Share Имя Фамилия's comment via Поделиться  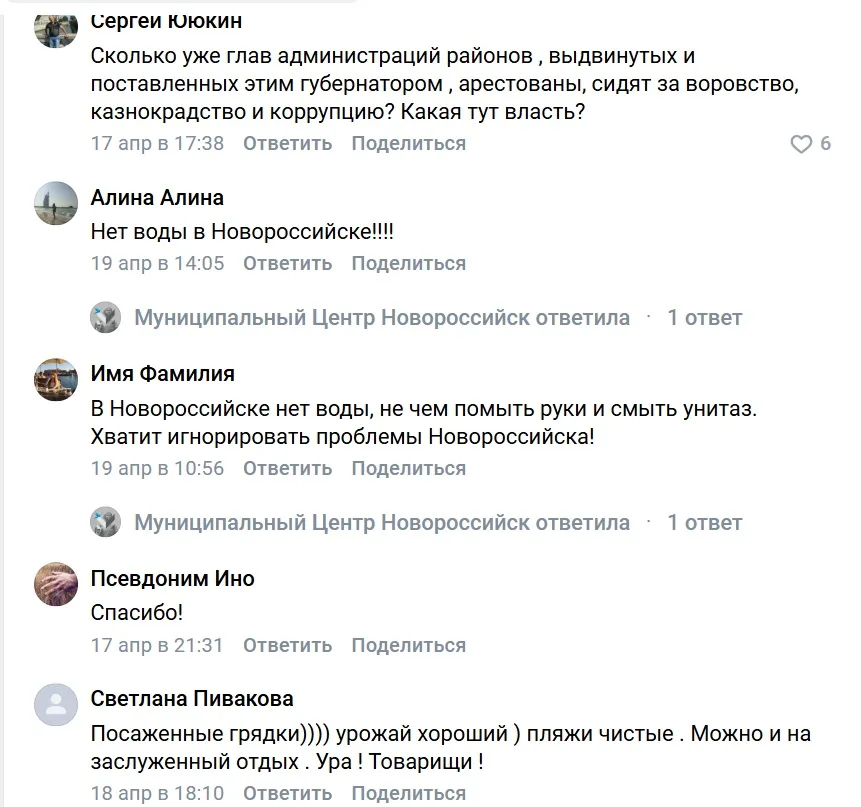[408, 468]
